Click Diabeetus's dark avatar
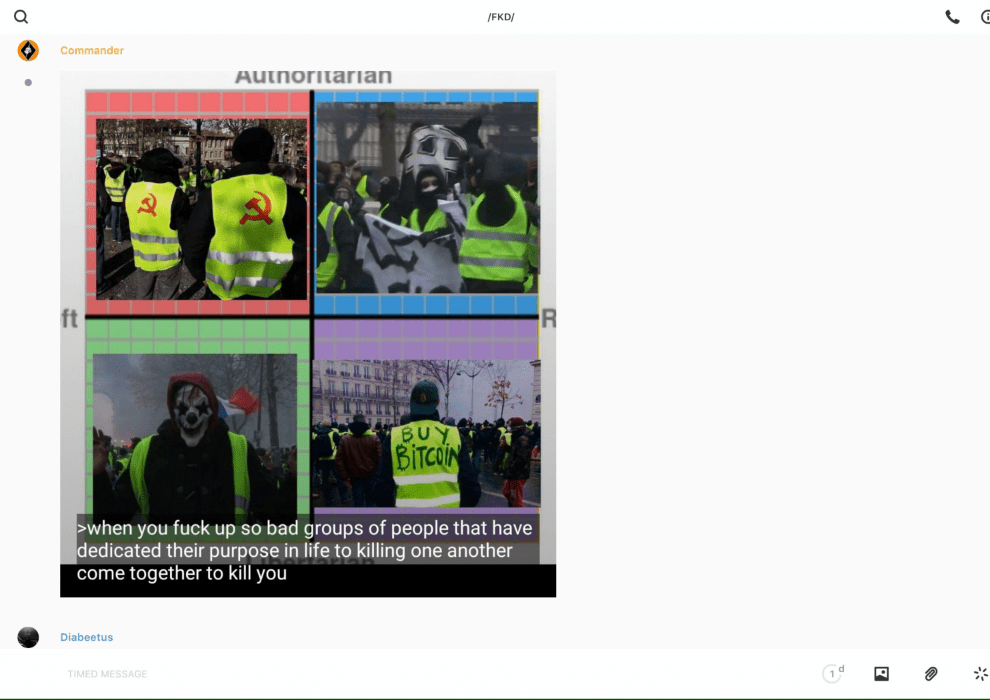 28,637
